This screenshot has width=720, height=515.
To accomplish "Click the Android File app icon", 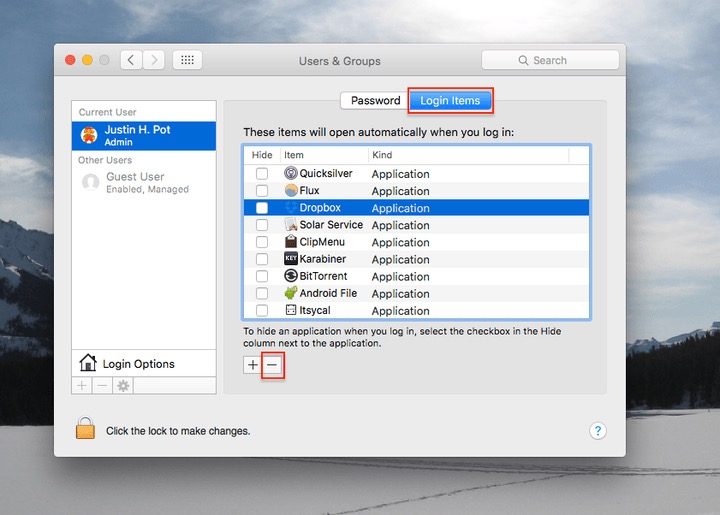I will 291,293.
